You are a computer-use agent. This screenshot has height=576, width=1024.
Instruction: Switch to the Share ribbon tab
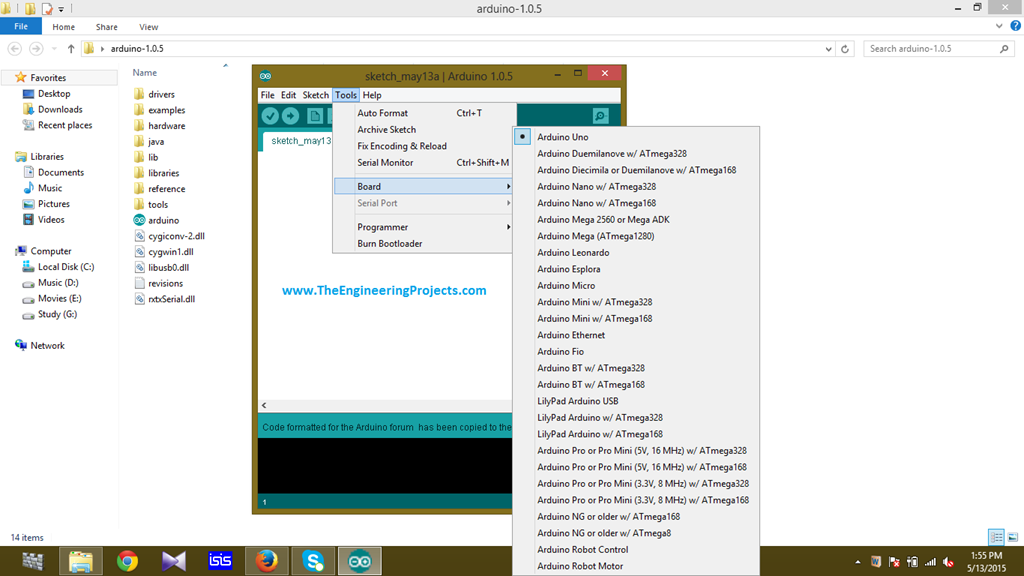(x=106, y=27)
